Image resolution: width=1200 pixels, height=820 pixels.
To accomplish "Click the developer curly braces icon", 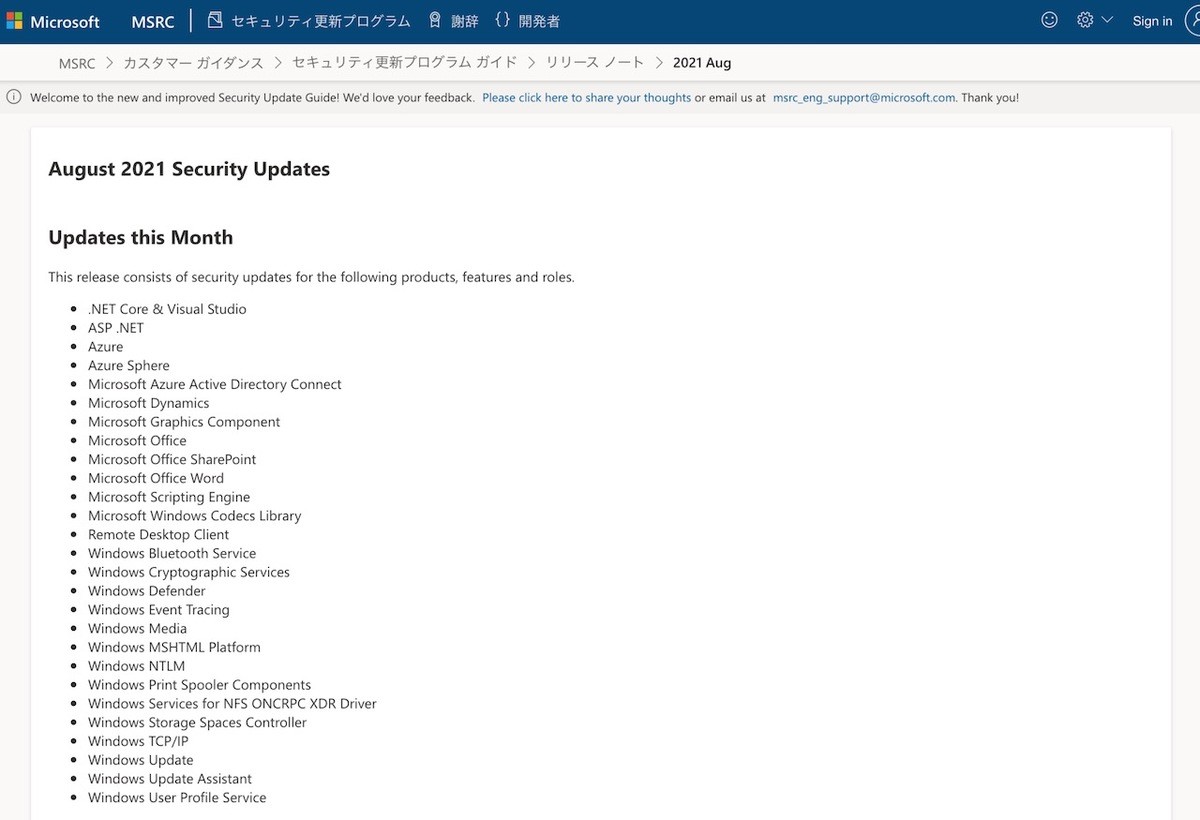I will pos(502,20).
